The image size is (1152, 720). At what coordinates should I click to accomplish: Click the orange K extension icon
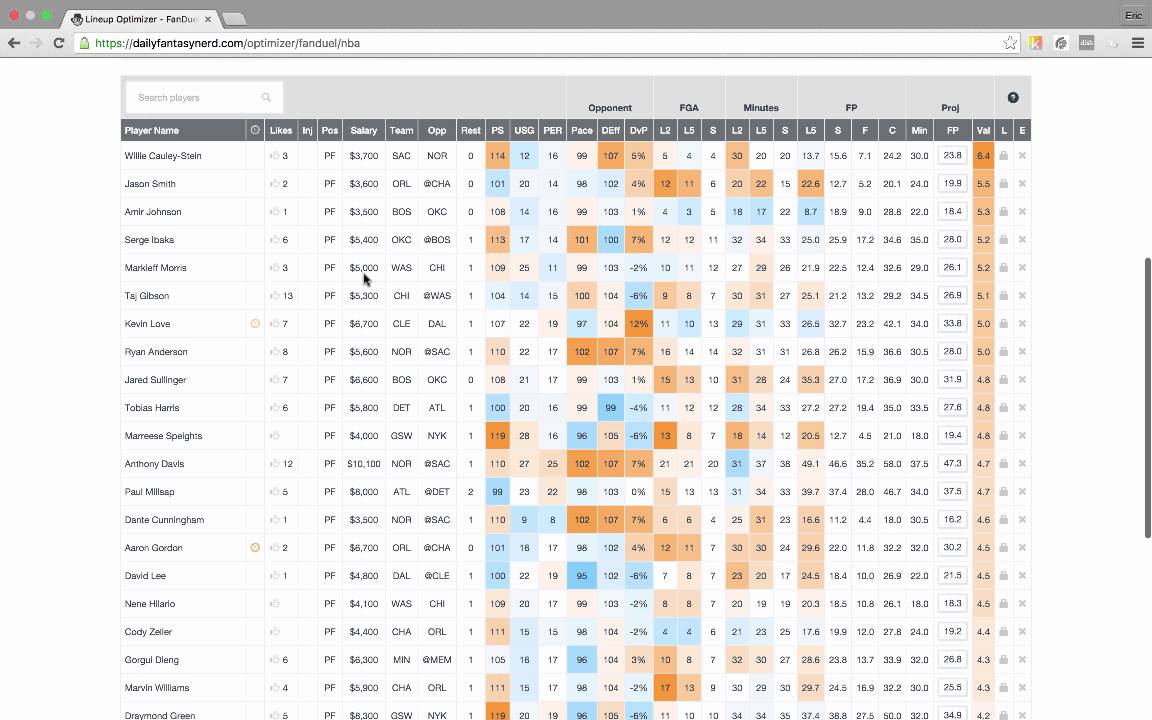coord(1035,43)
